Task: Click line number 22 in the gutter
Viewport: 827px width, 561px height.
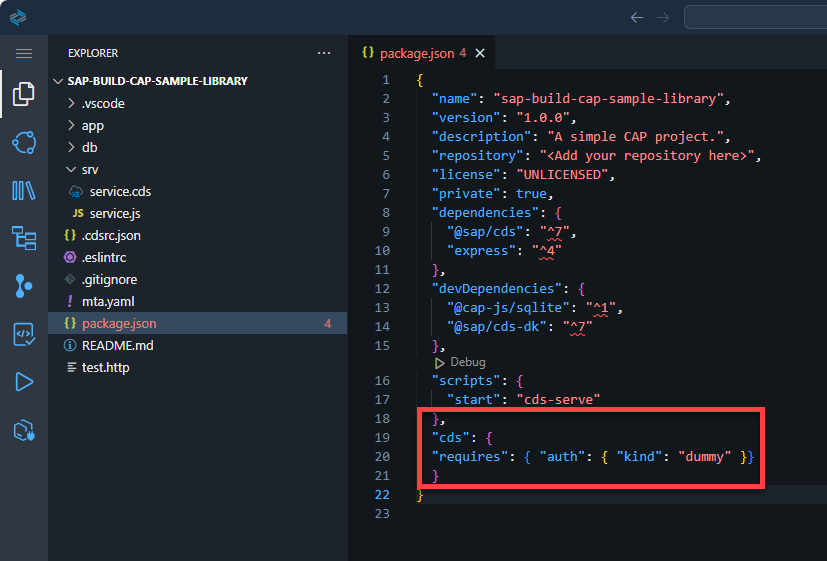Action: pos(382,495)
